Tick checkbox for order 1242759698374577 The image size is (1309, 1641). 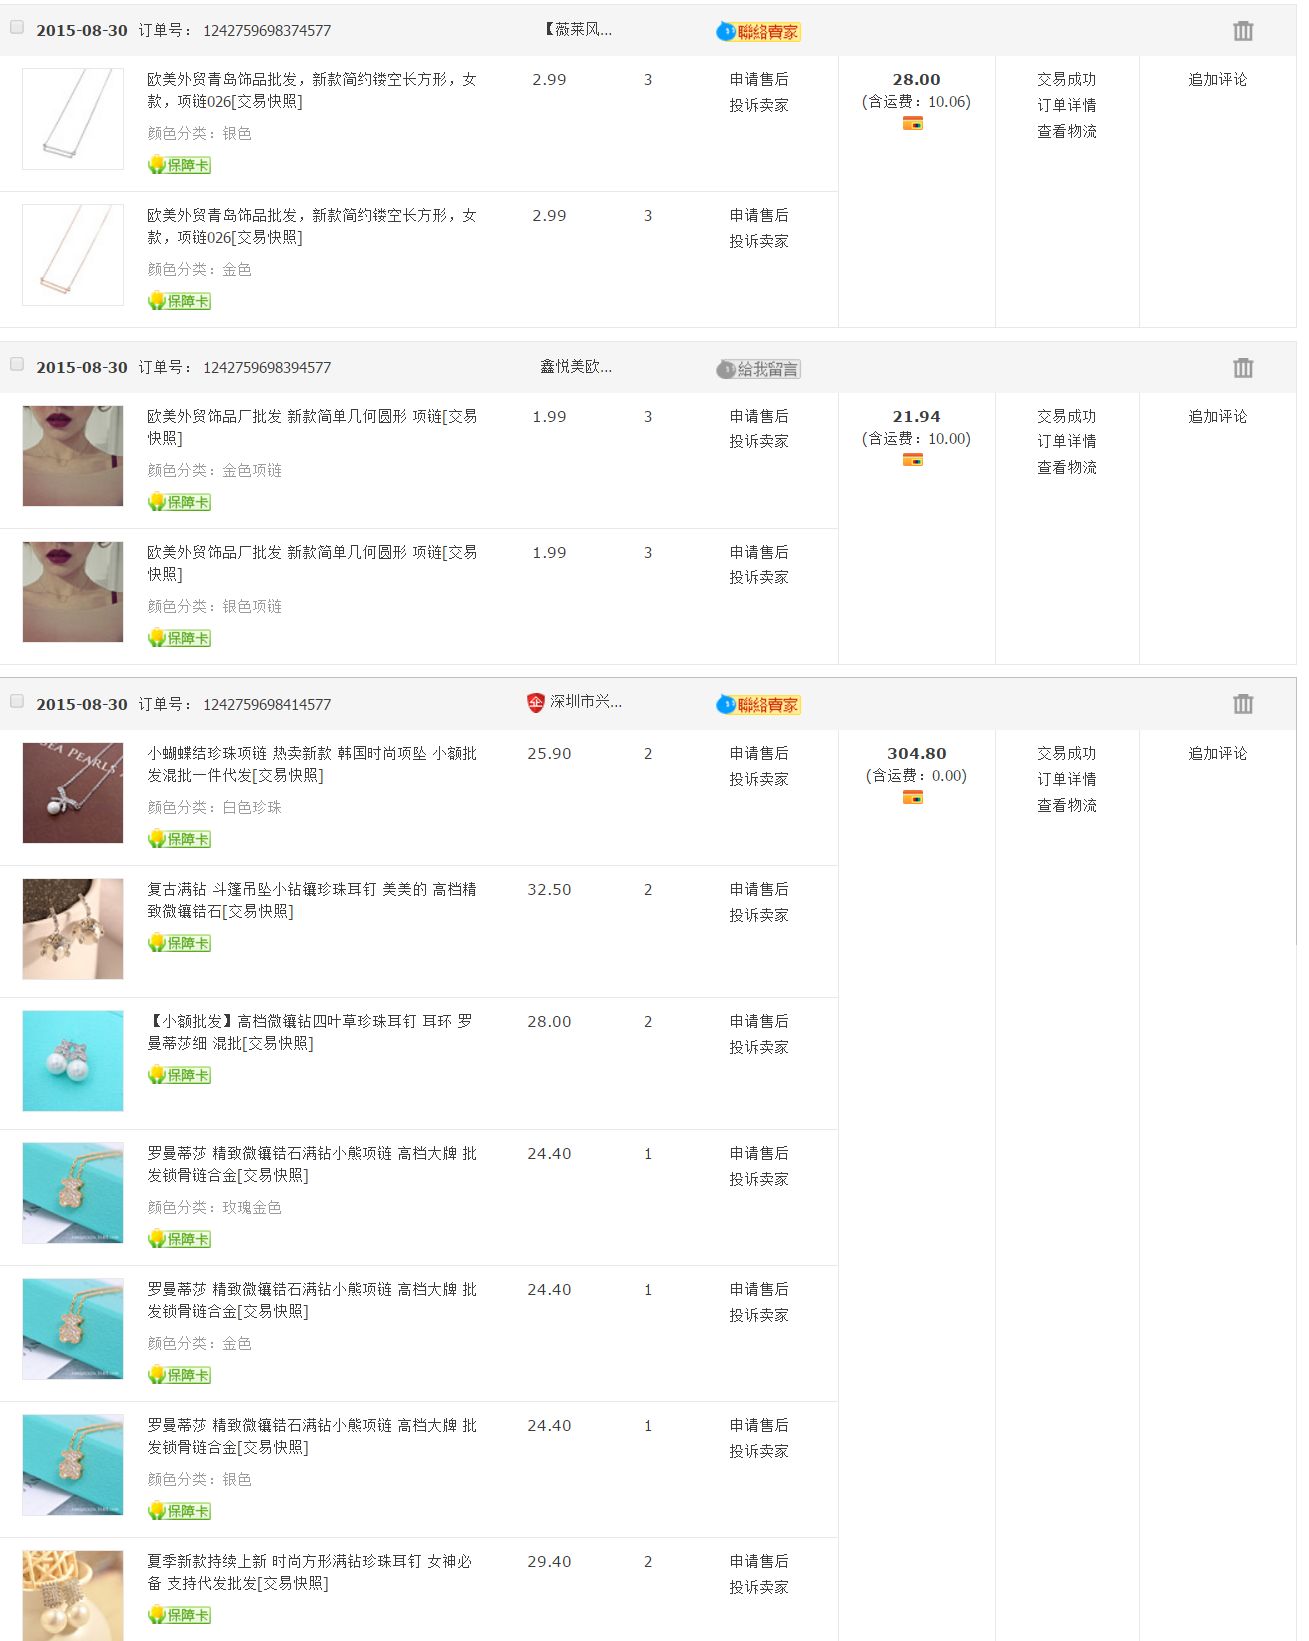pyautogui.click(x=17, y=28)
